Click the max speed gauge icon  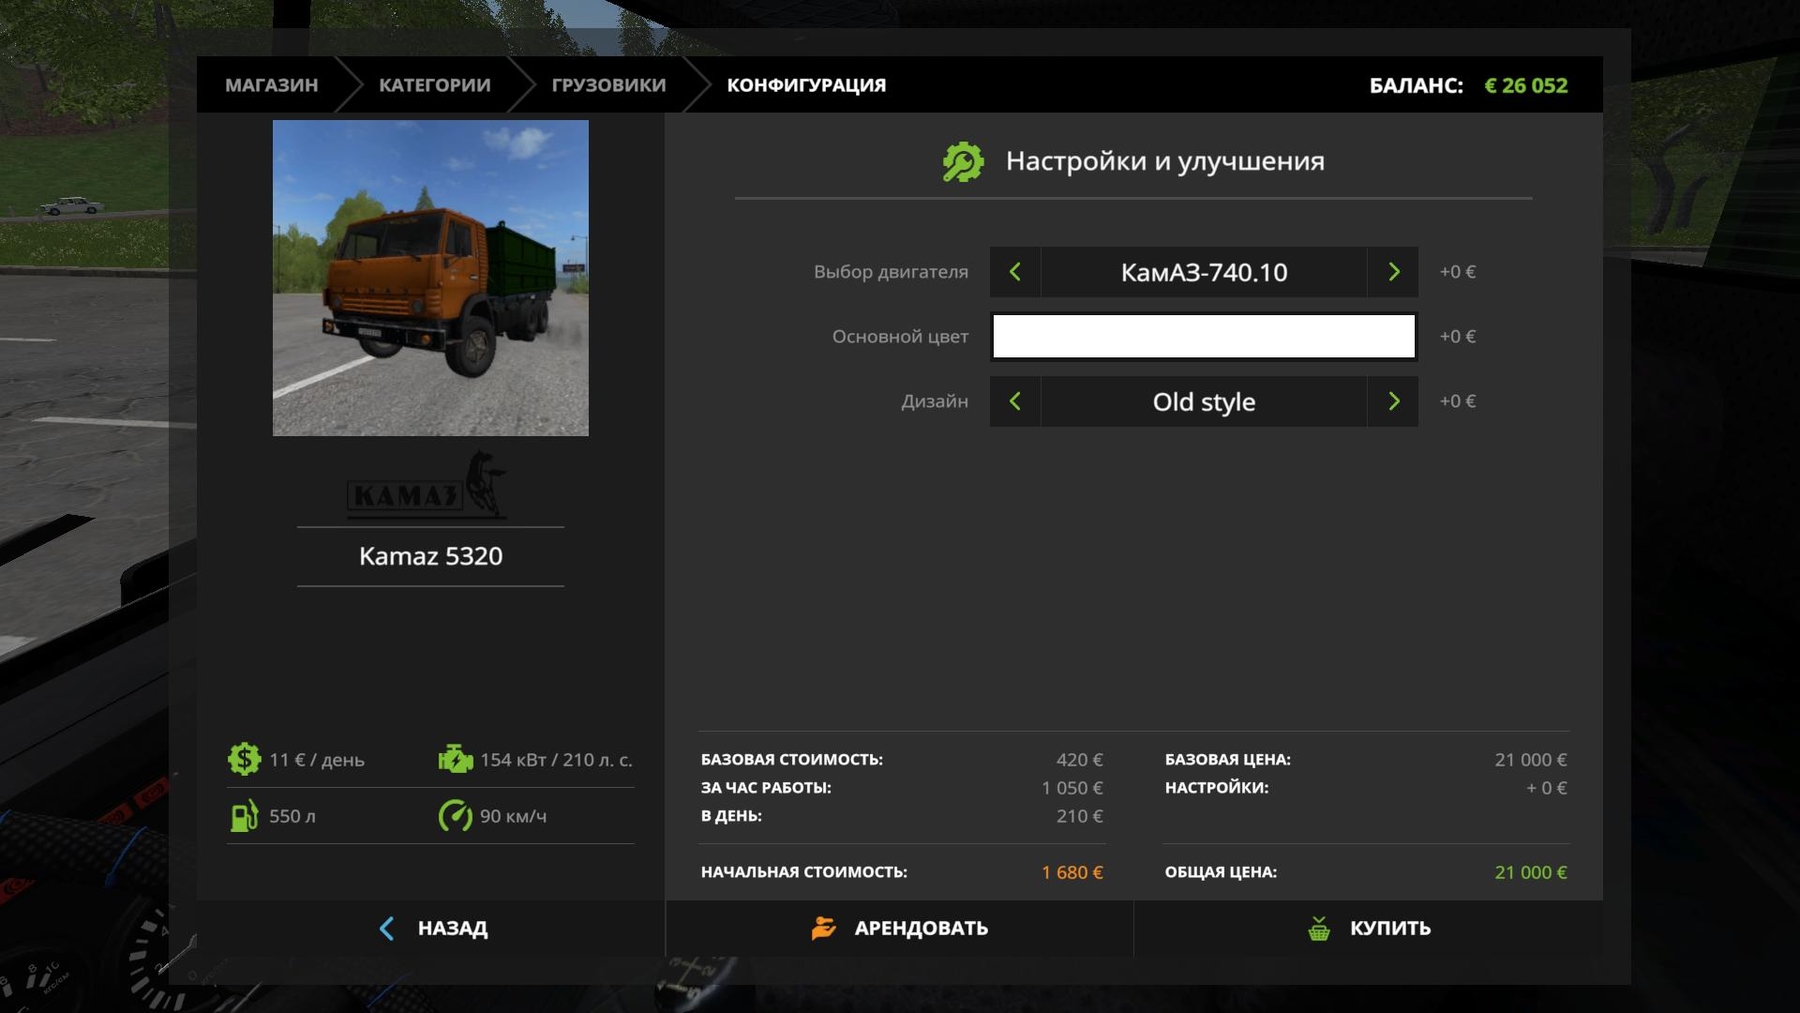[455, 816]
